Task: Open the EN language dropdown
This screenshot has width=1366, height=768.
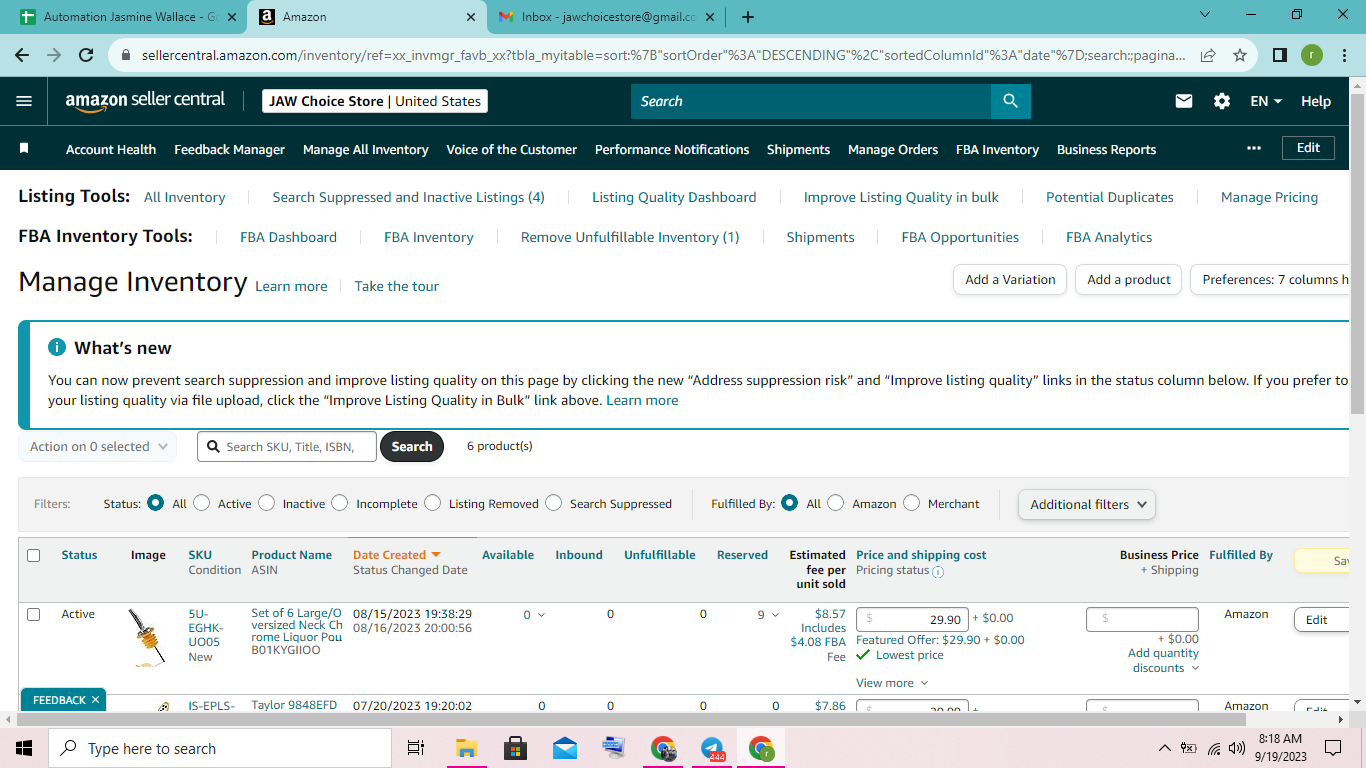Action: point(1266,101)
